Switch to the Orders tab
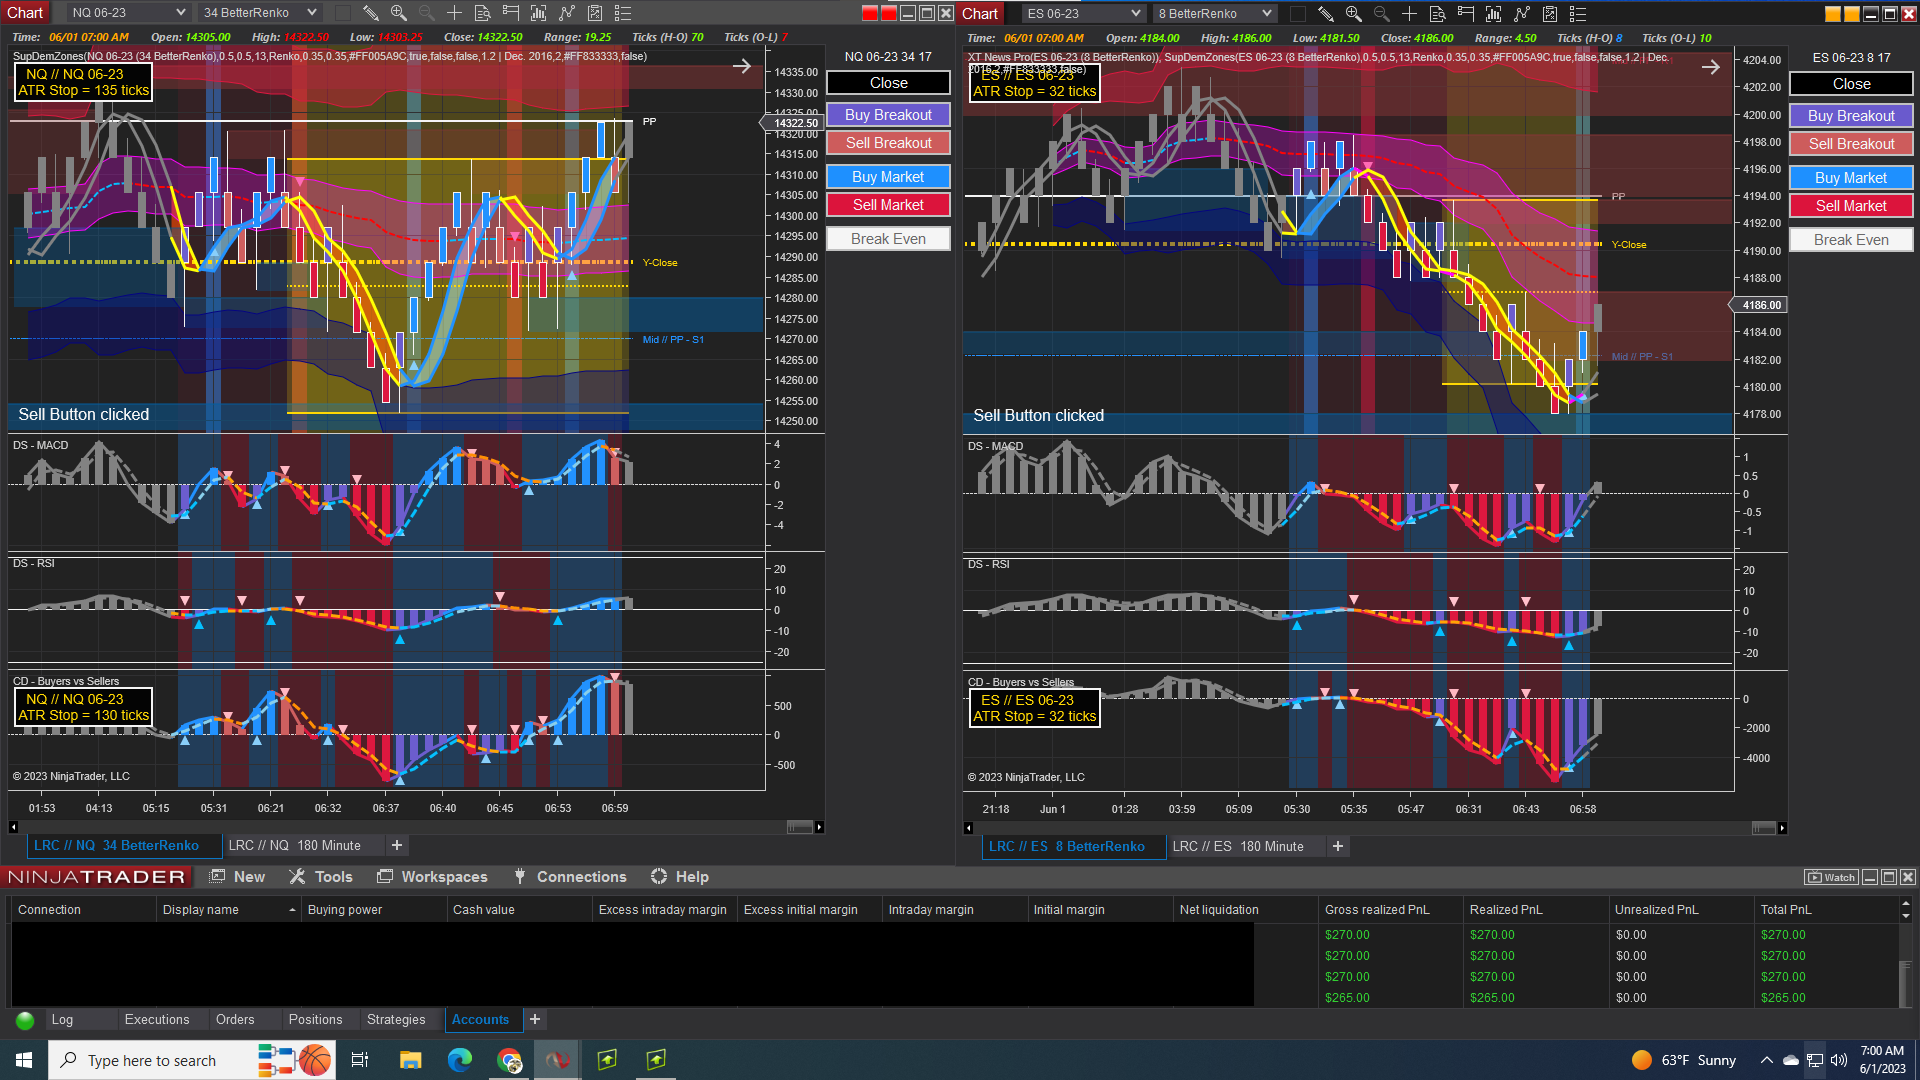The image size is (1920, 1080). click(x=235, y=1020)
